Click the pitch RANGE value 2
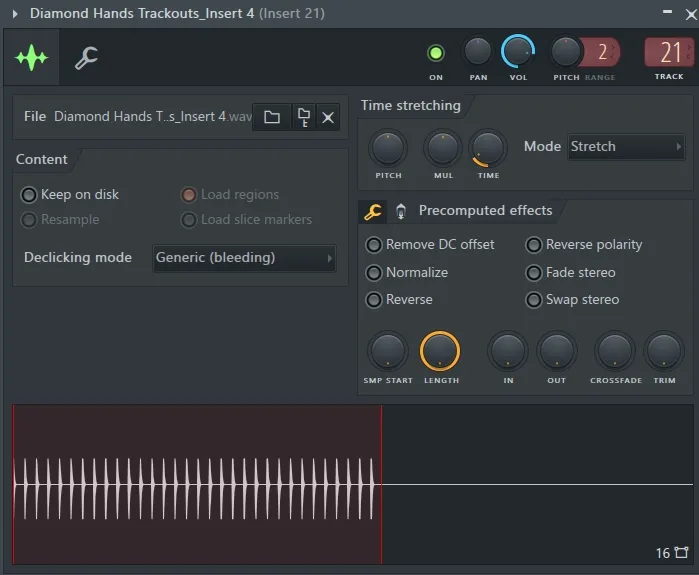 pyautogui.click(x=602, y=52)
